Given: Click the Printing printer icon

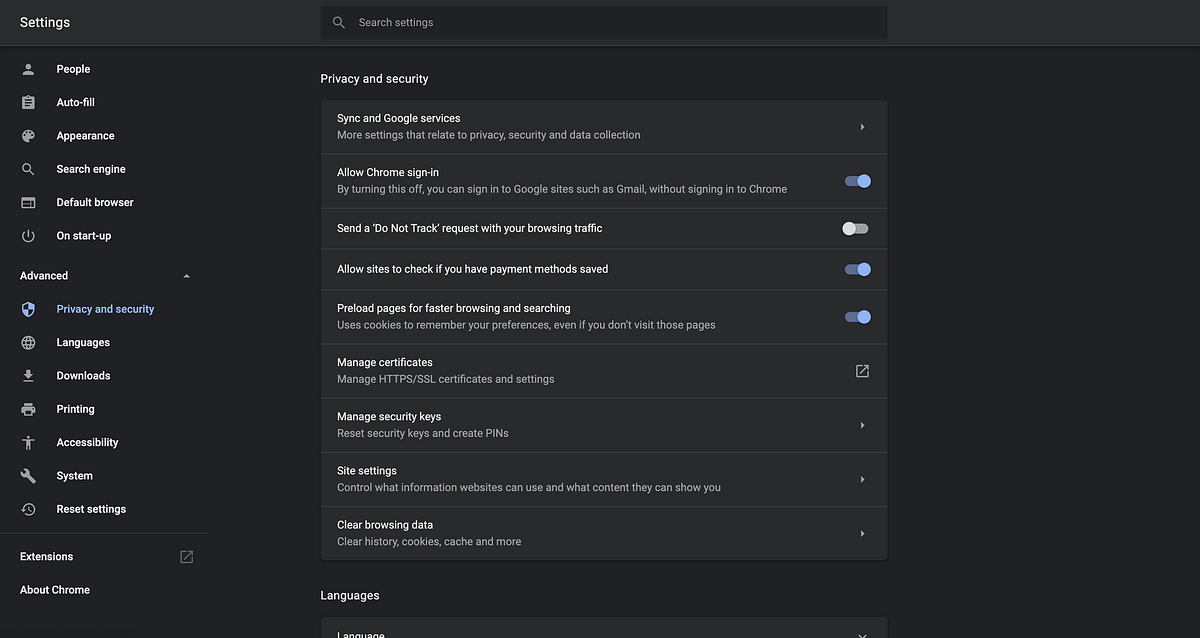Looking at the screenshot, I should 28,409.
